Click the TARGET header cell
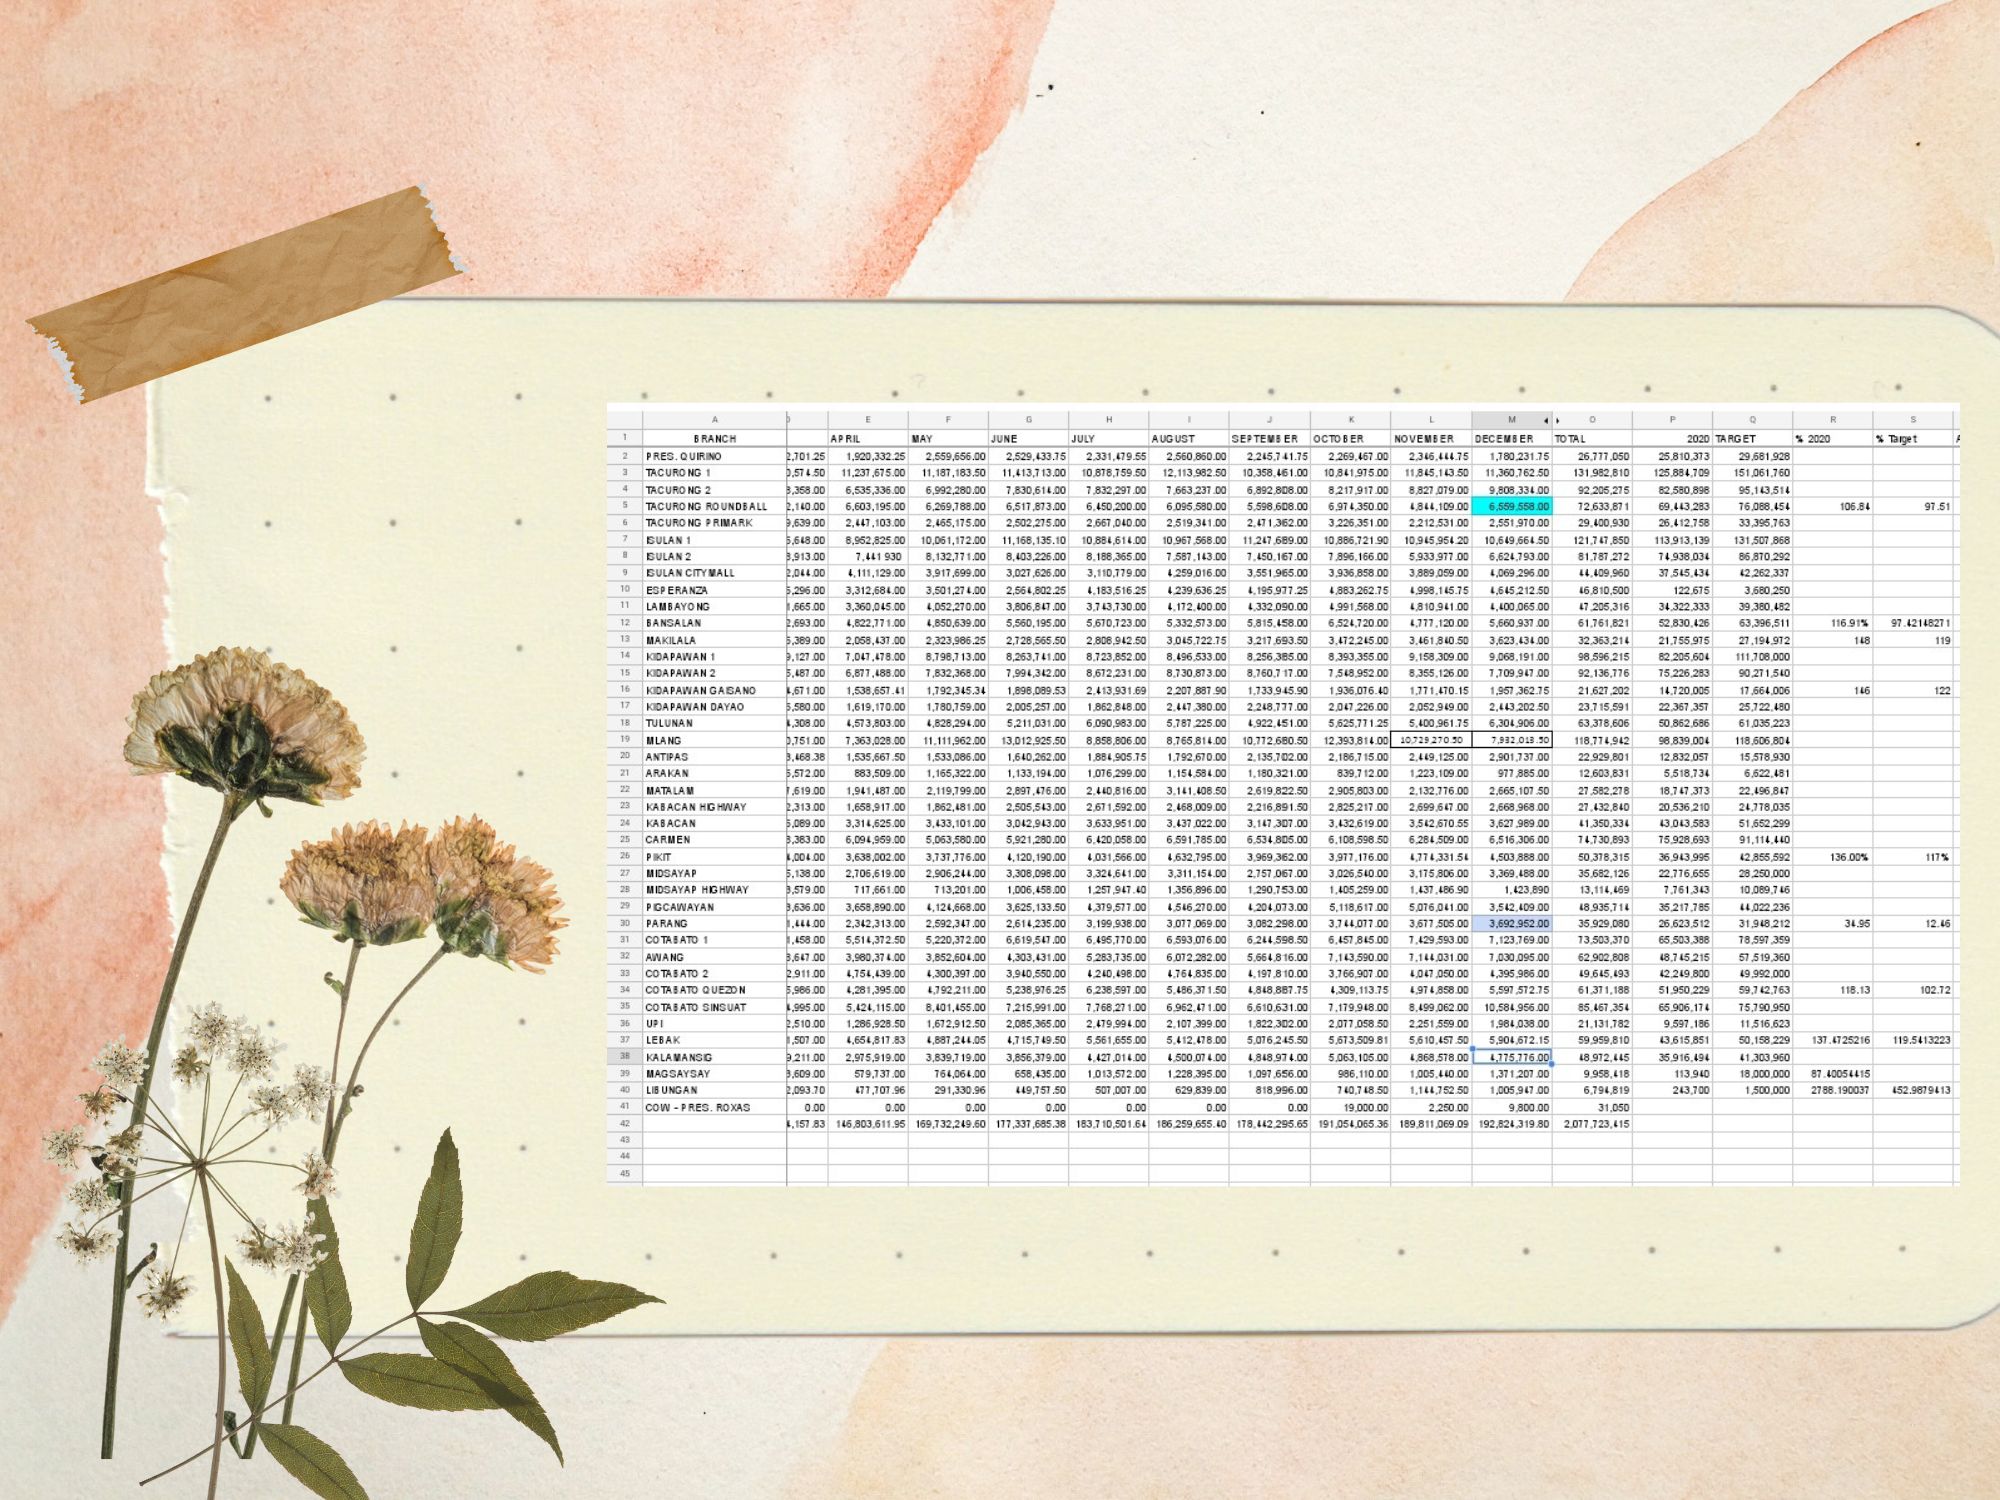 1752,439
